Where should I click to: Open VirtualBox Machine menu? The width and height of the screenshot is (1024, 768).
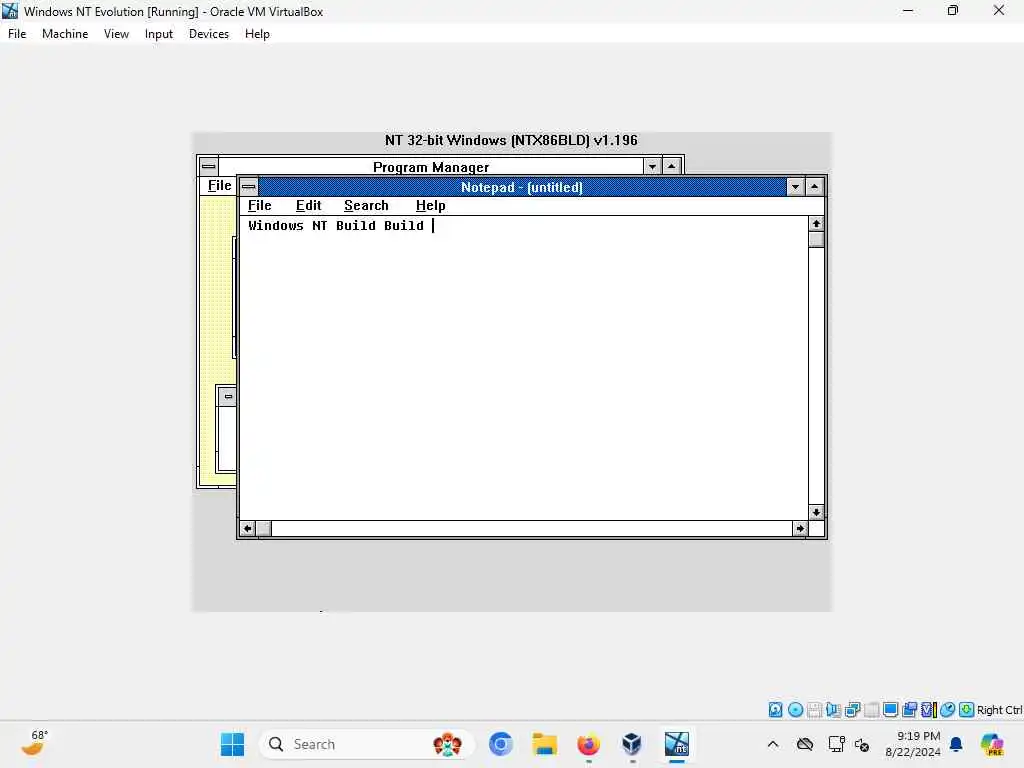65,34
